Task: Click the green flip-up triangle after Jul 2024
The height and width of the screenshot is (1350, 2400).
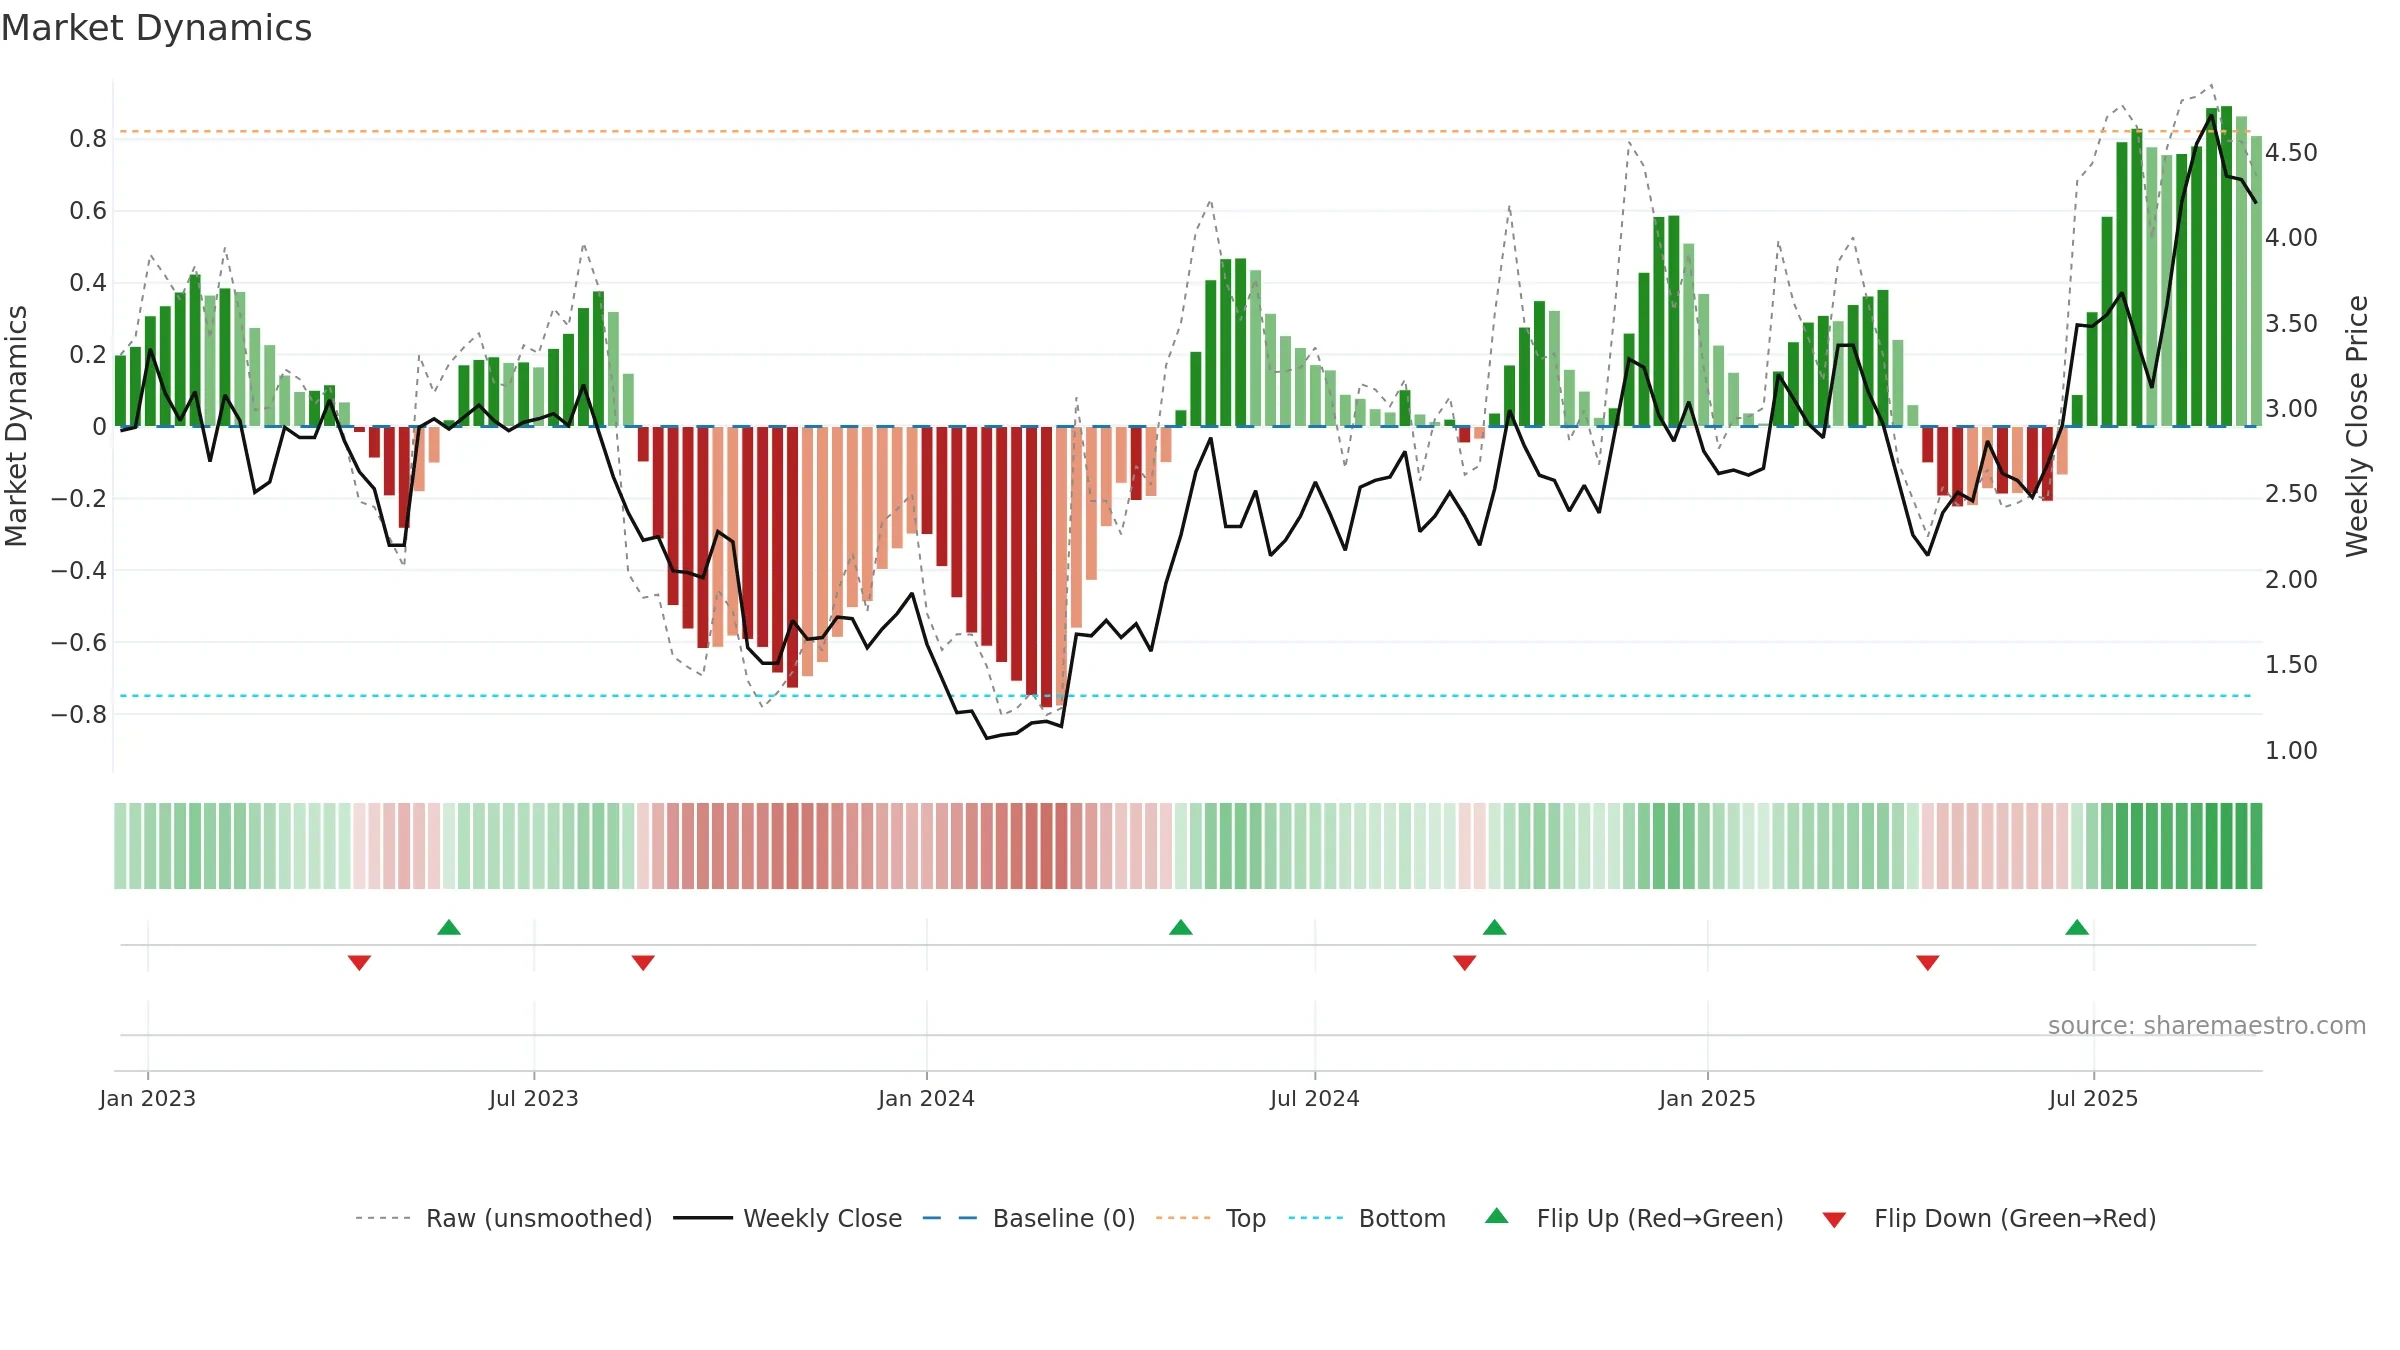Action: pos(1495,927)
